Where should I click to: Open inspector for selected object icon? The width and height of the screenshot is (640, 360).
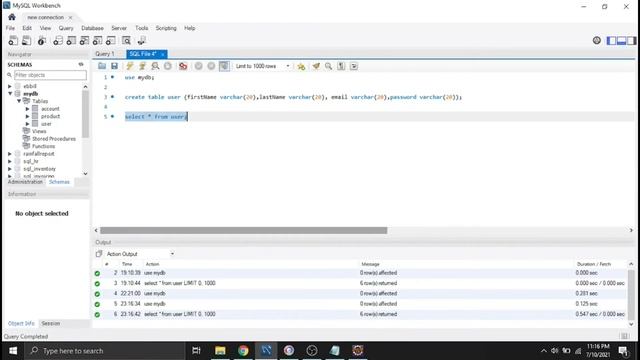pyautogui.click(x=42, y=40)
